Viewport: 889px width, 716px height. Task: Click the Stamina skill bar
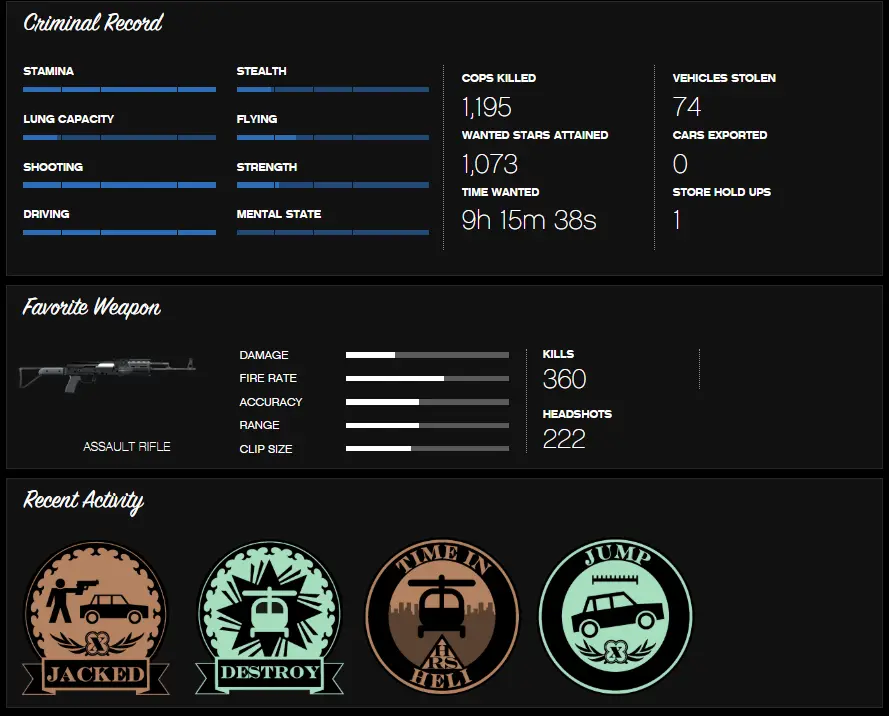pos(119,90)
